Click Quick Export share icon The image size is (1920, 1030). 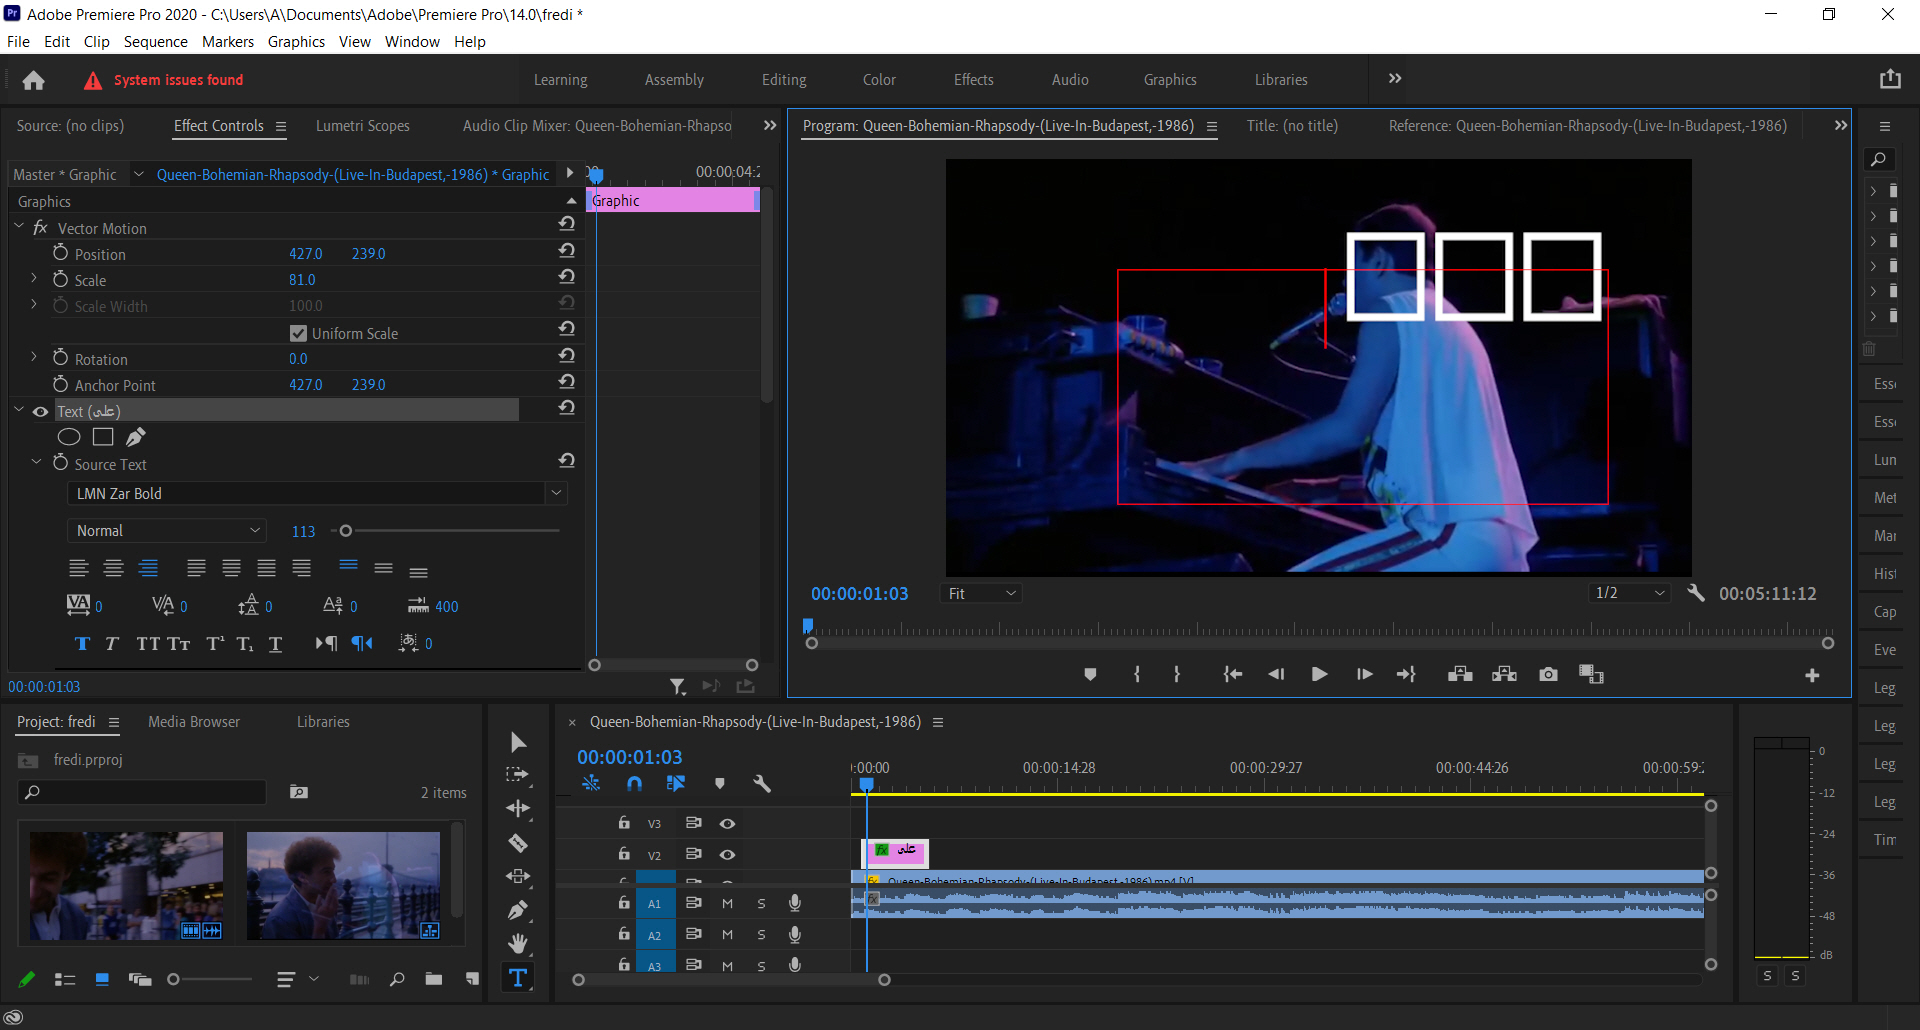(1890, 79)
